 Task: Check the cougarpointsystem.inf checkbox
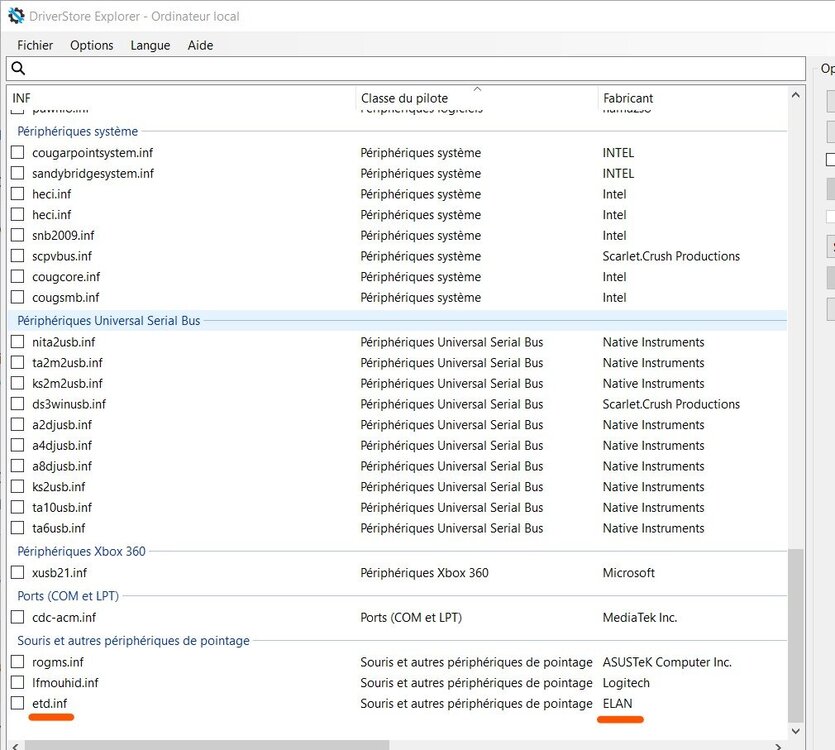(x=18, y=152)
